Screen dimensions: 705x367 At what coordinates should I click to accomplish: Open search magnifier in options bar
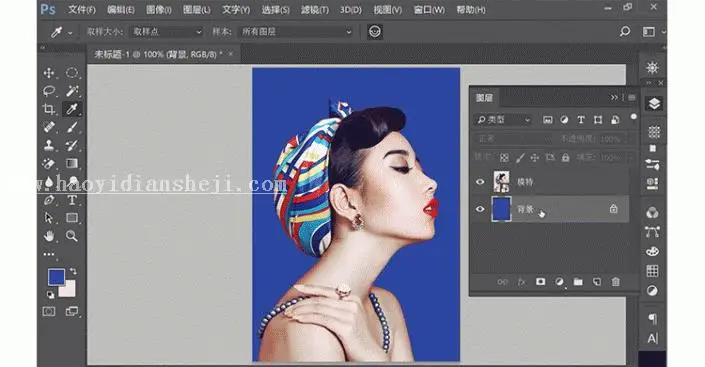point(625,31)
